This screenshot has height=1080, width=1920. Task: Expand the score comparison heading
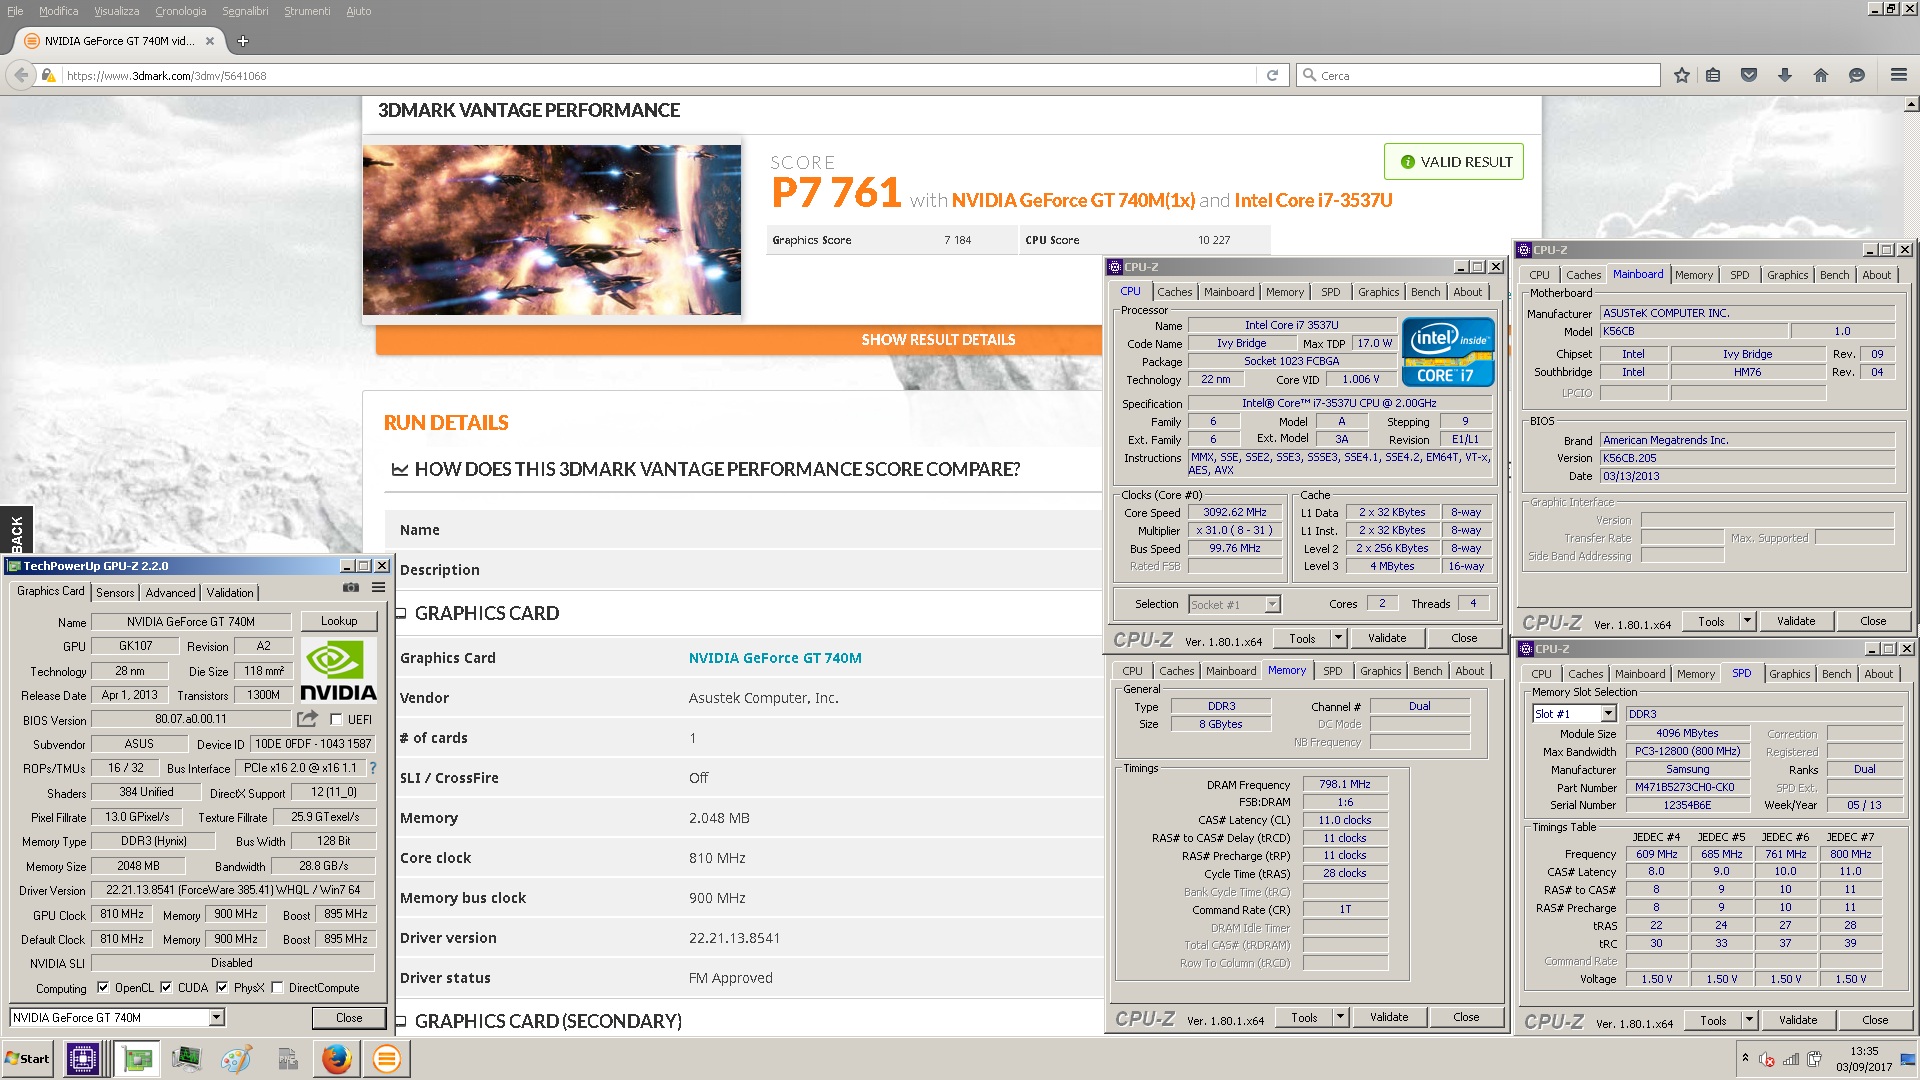tap(705, 469)
